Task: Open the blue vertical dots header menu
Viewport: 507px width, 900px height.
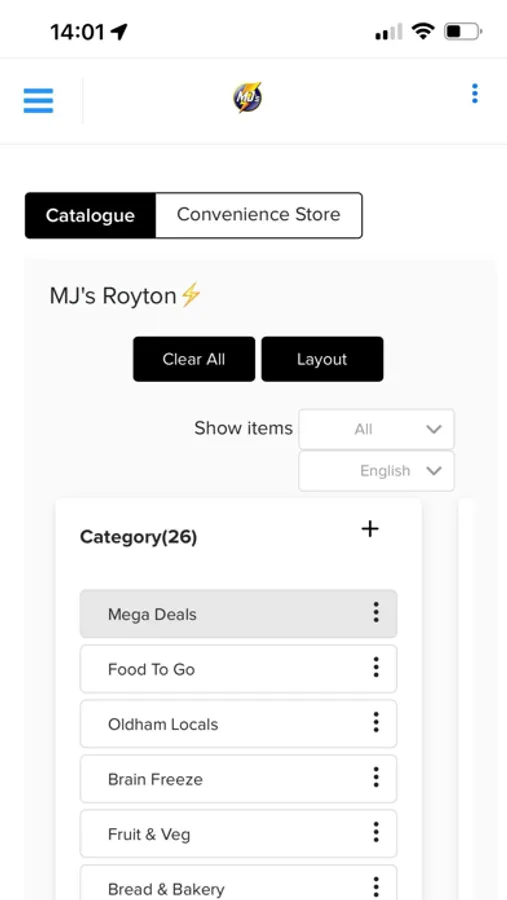Action: click(474, 94)
